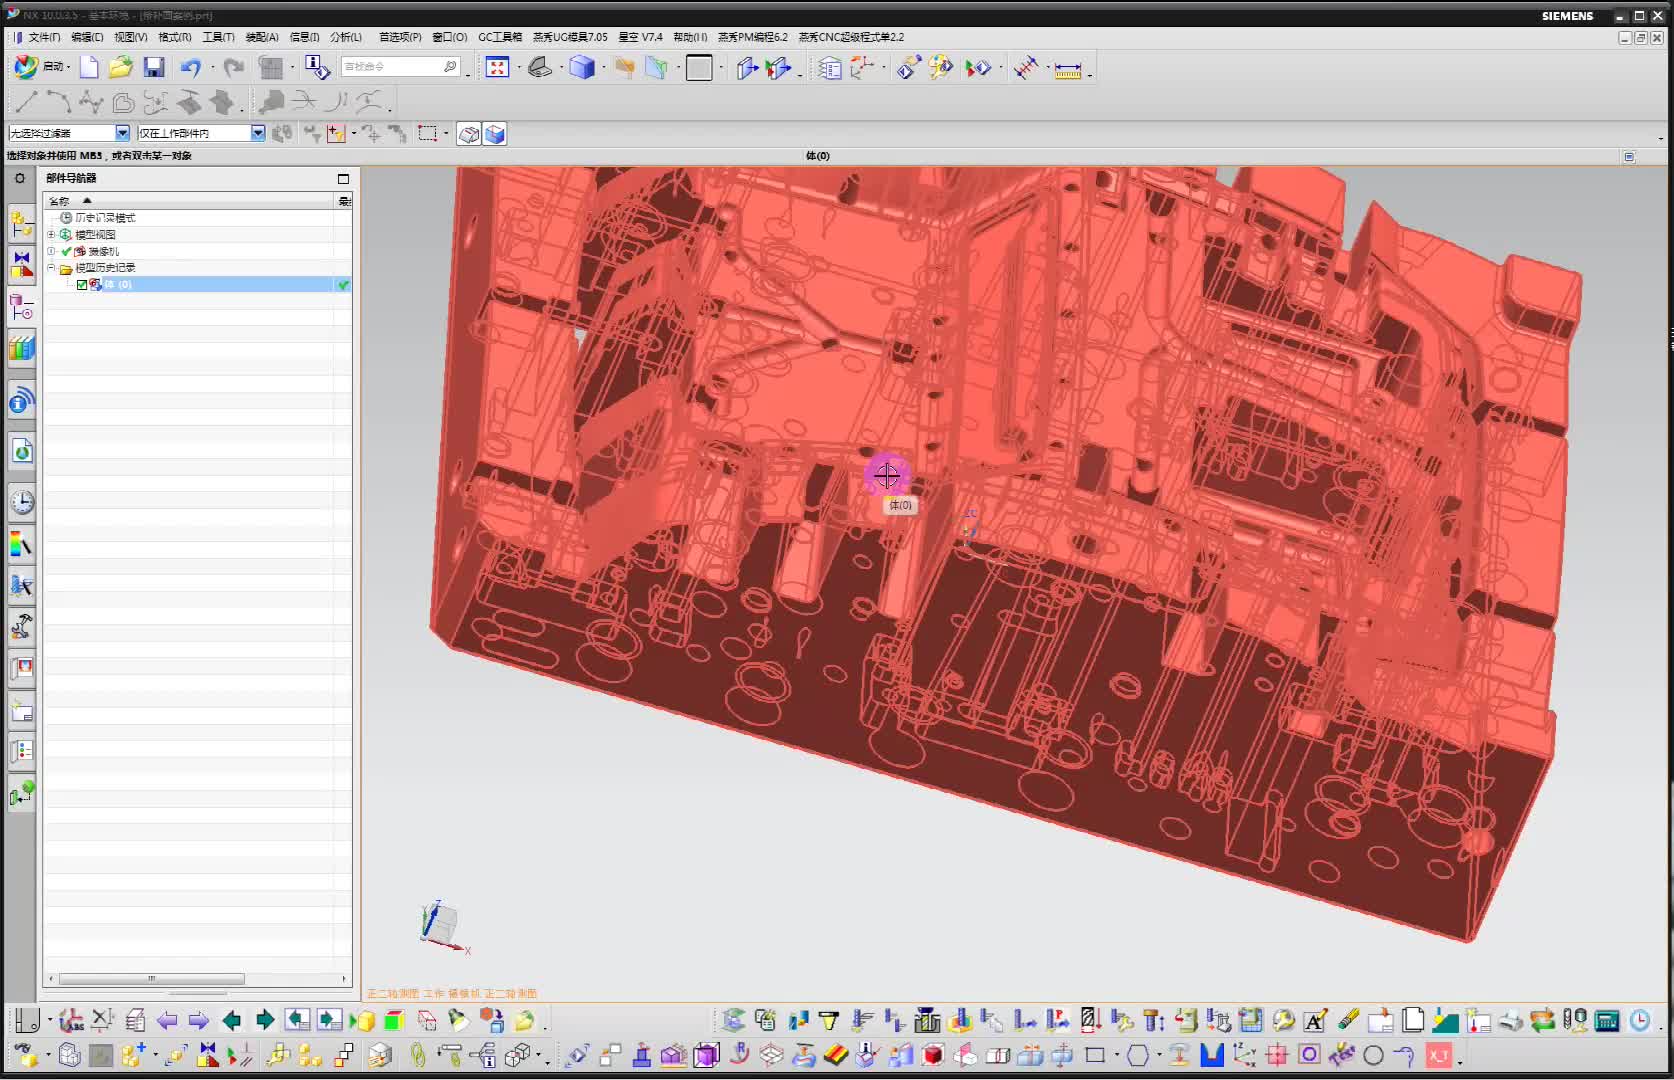Viewport: 1674px width, 1080px height.
Task: Click the Fit view icon
Action: pyautogui.click(x=497, y=67)
